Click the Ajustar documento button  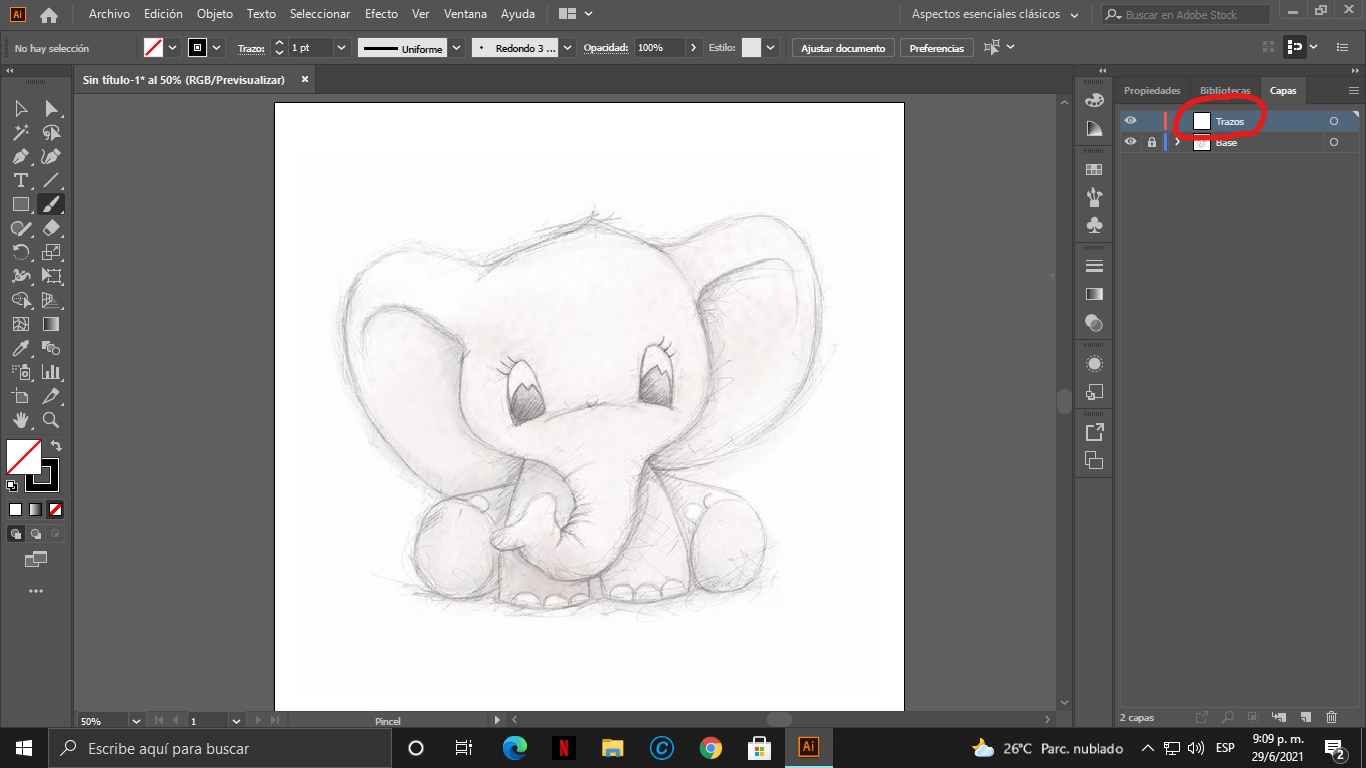843,48
